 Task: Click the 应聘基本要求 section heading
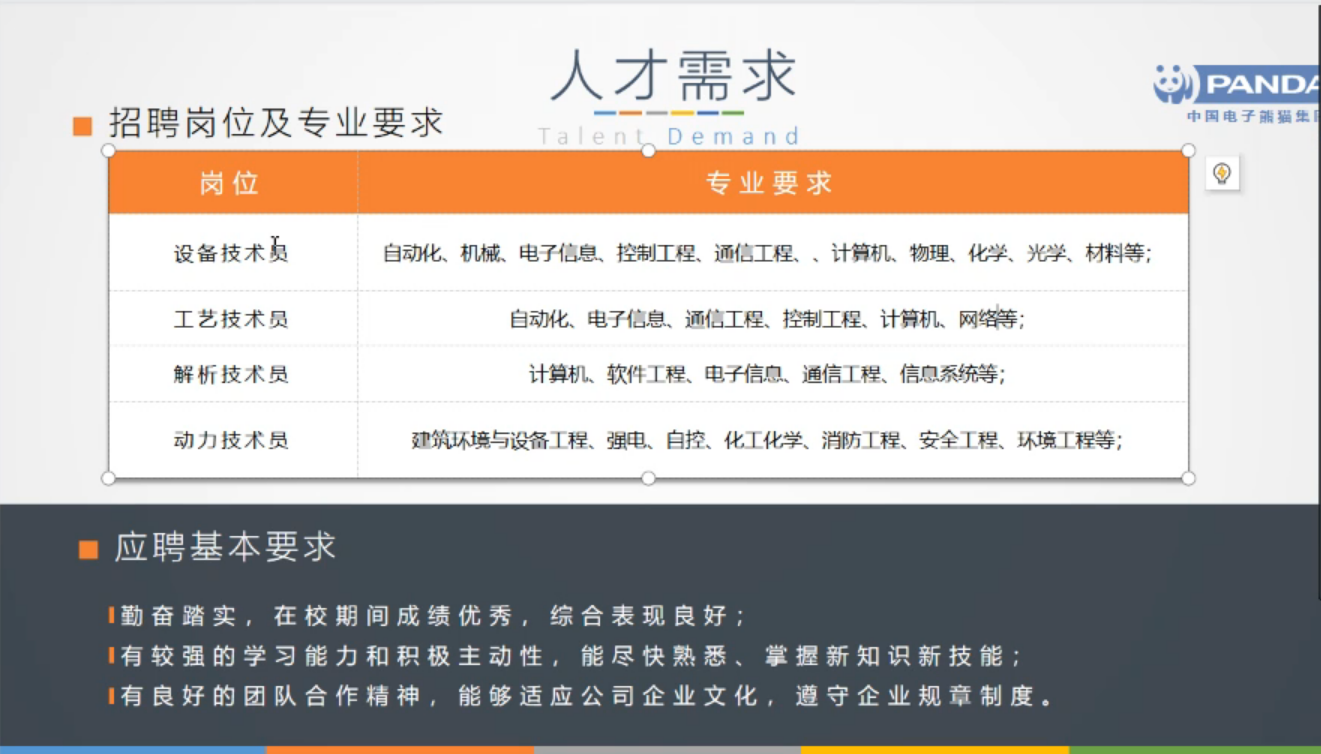[225, 547]
